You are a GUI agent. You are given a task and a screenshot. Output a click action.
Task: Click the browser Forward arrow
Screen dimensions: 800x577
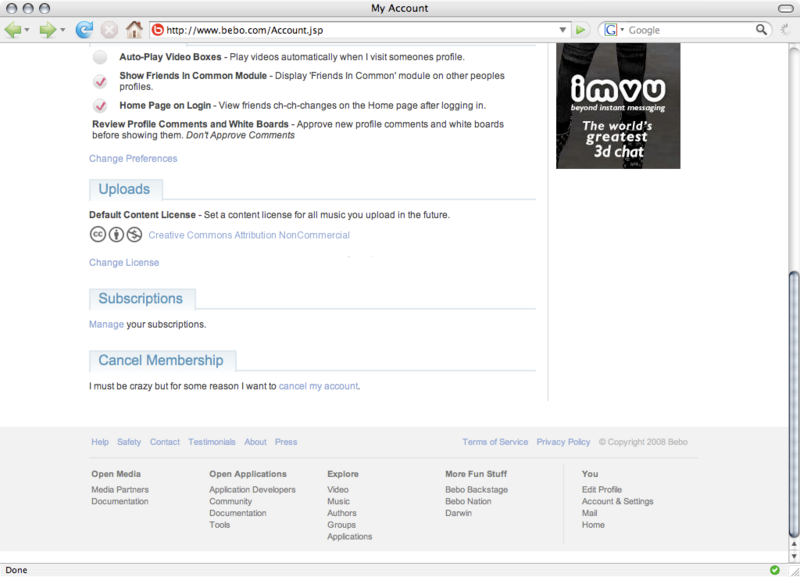[47, 30]
